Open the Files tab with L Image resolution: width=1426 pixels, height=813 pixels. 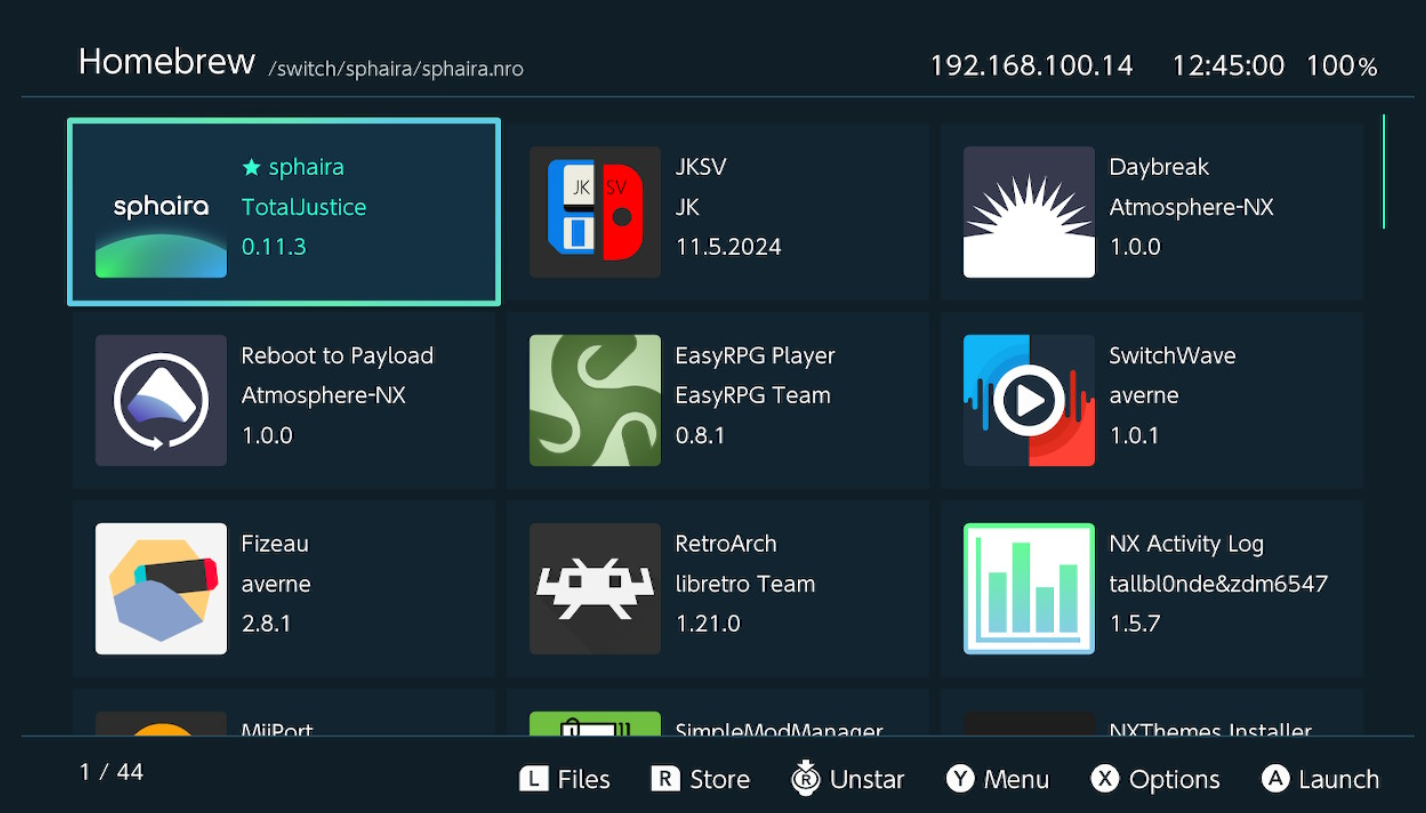click(565, 779)
